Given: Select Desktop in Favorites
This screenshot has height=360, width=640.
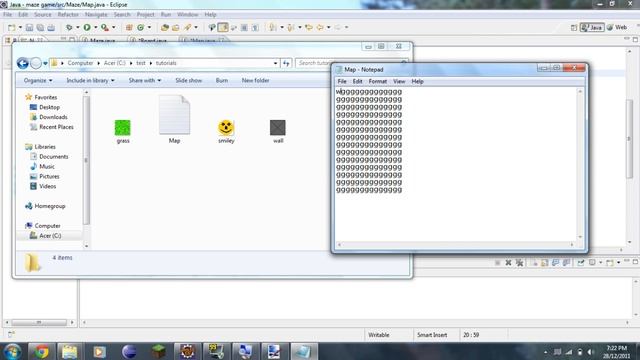Looking at the screenshot, I should 49,107.
